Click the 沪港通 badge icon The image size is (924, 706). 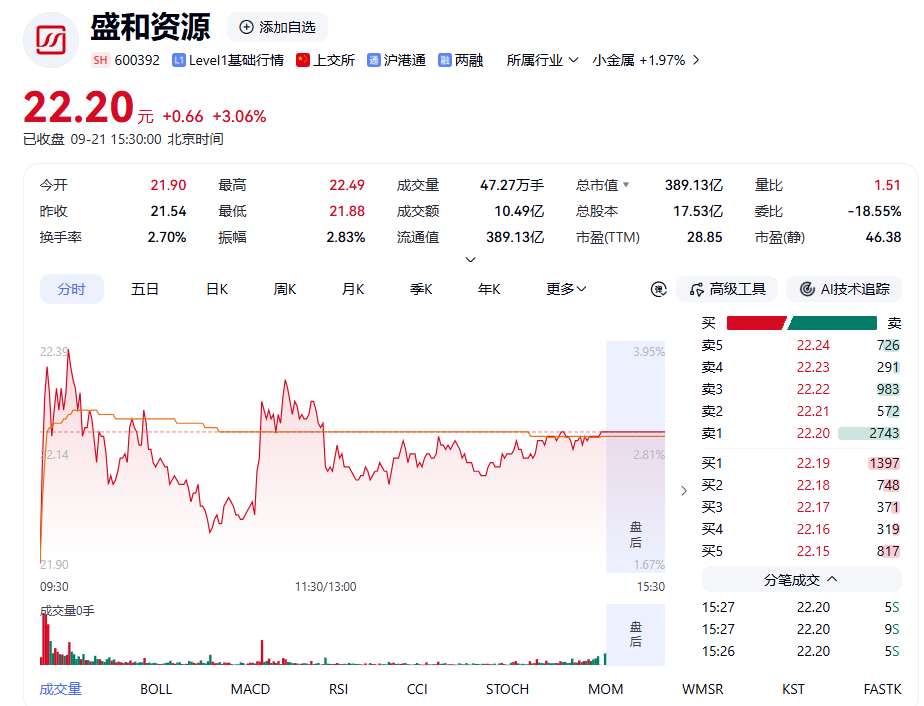click(374, 60)
